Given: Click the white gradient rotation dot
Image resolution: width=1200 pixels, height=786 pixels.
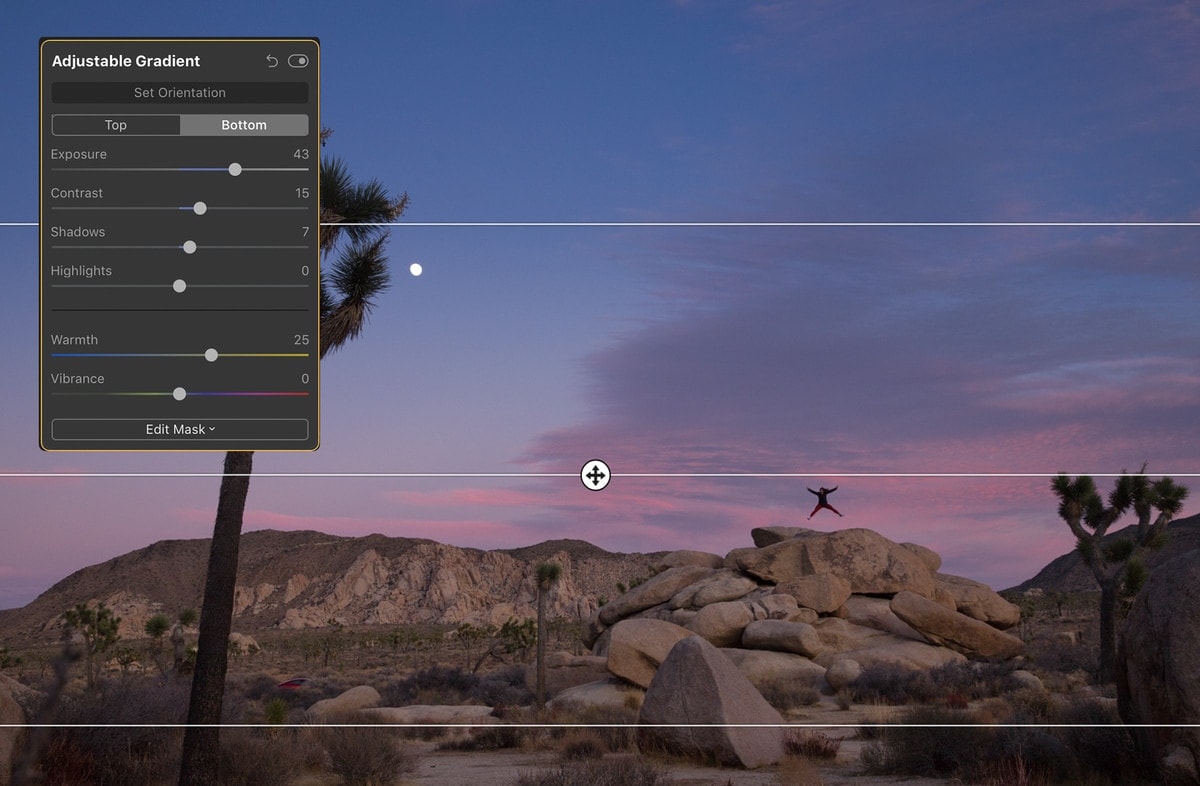Looking at the screenshot, I should point(416,270).
